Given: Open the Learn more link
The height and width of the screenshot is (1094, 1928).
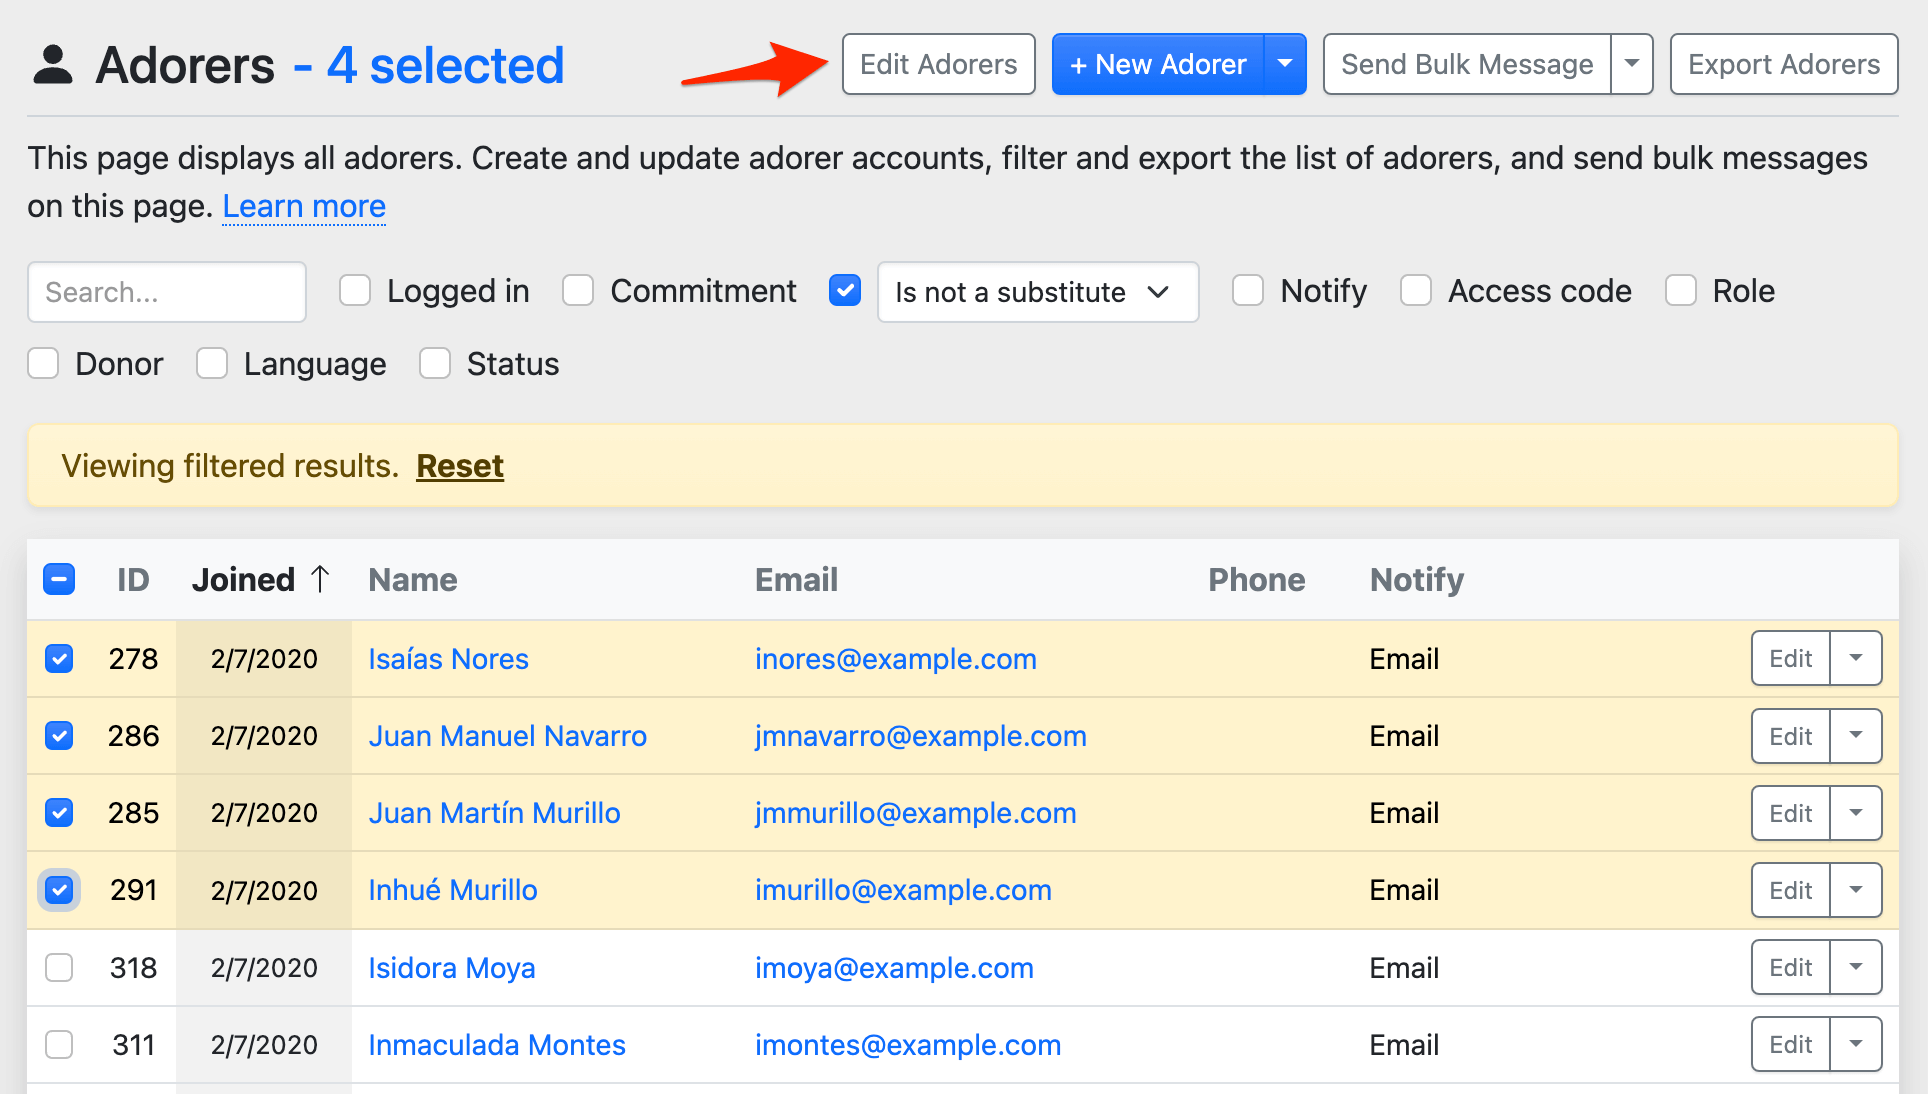Looking at the screenshot, I should click(304, 206).
